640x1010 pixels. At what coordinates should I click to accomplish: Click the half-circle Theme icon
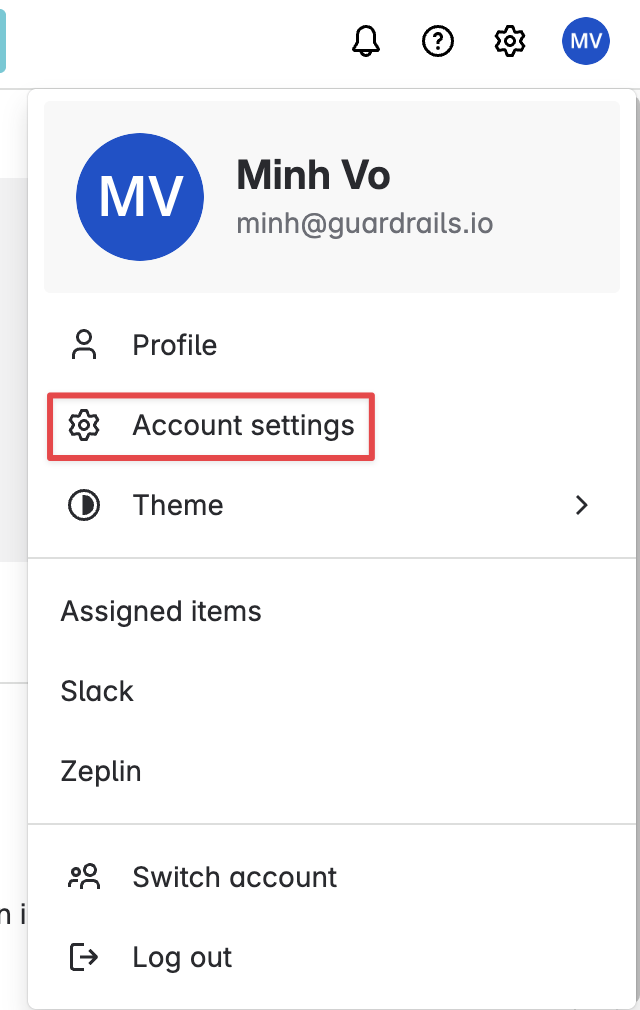pyautogui.click(x=84, y=505)
